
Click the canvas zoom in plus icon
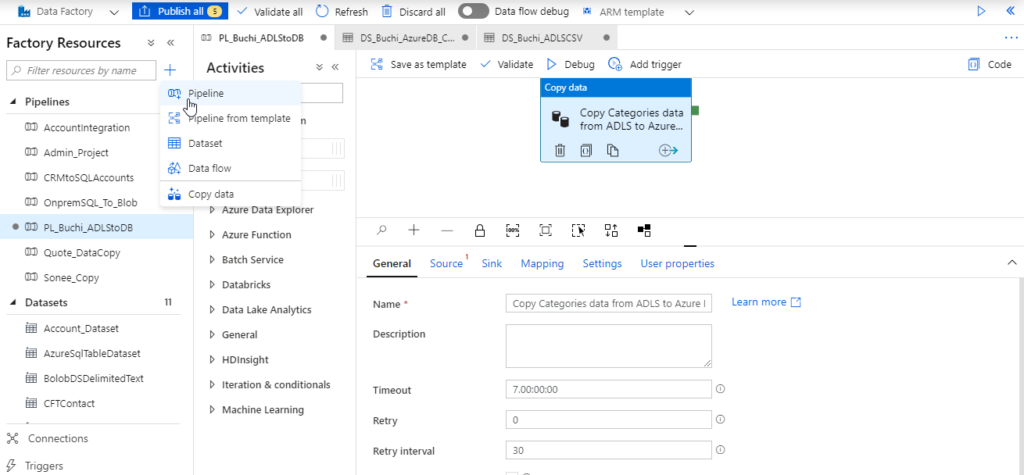tap(413, 230)
